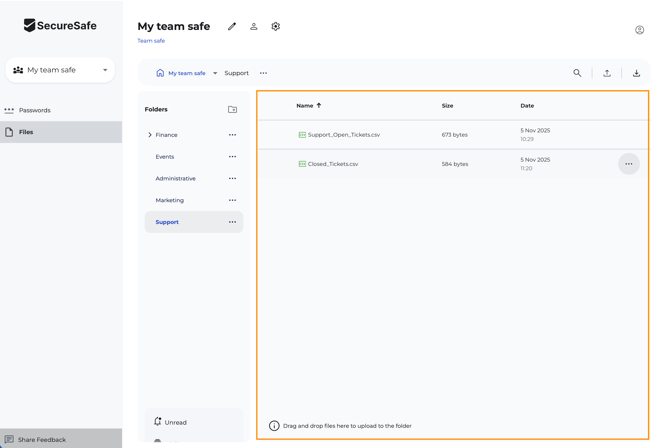Go to home icon in breadcrumb
Viewport: 670px width, 448px height.
[x=160, y=73]
